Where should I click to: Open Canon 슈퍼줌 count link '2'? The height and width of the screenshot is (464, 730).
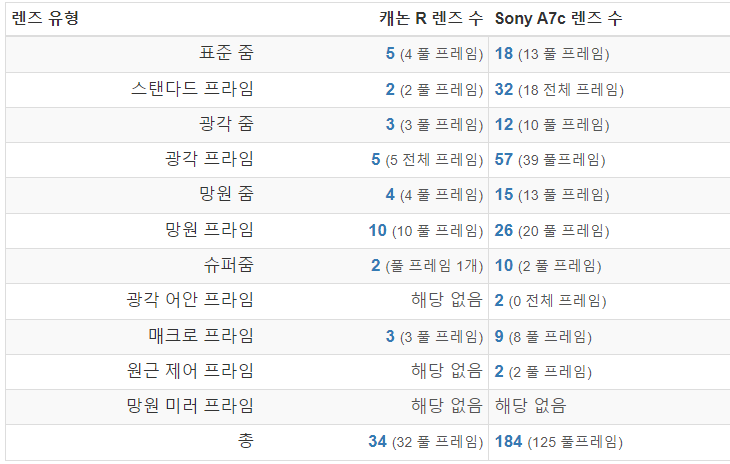pos(376,265)
